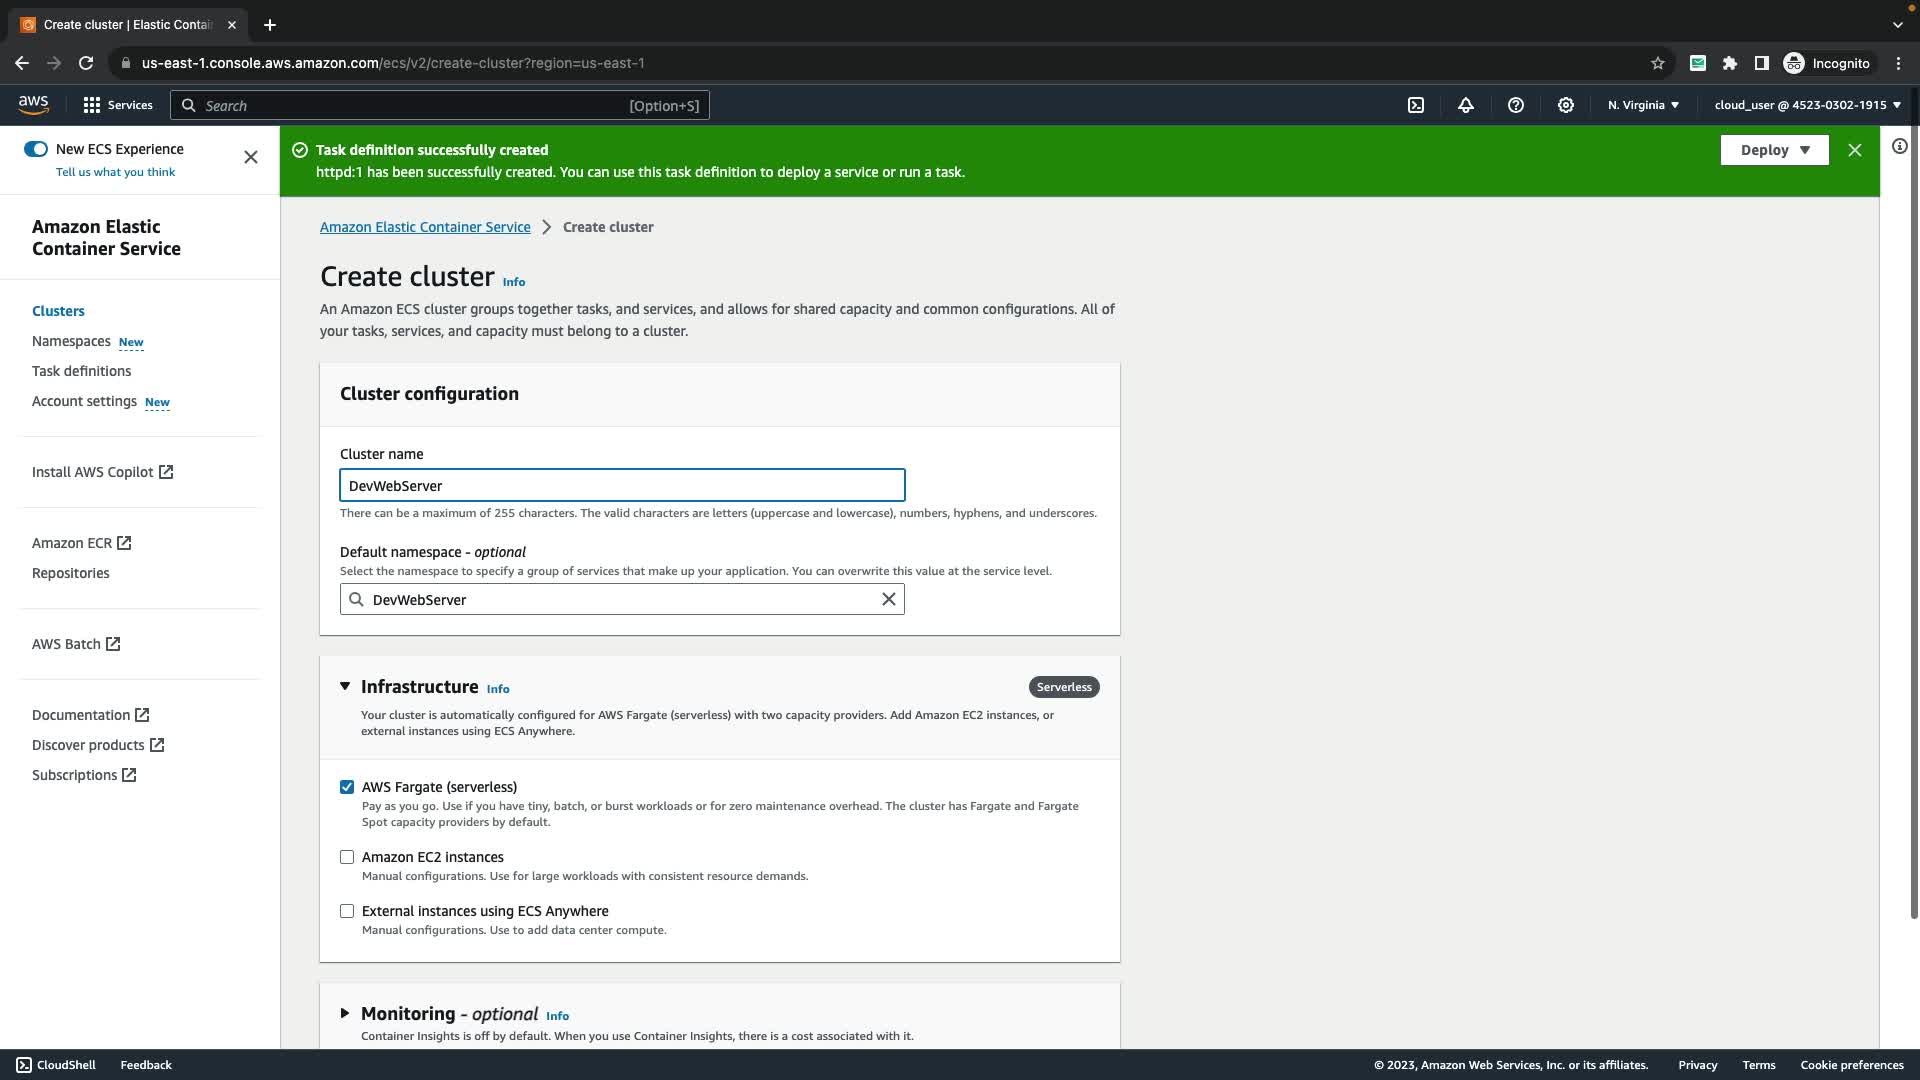Open Namespaces in the sidebar

(x=71, y=341)
